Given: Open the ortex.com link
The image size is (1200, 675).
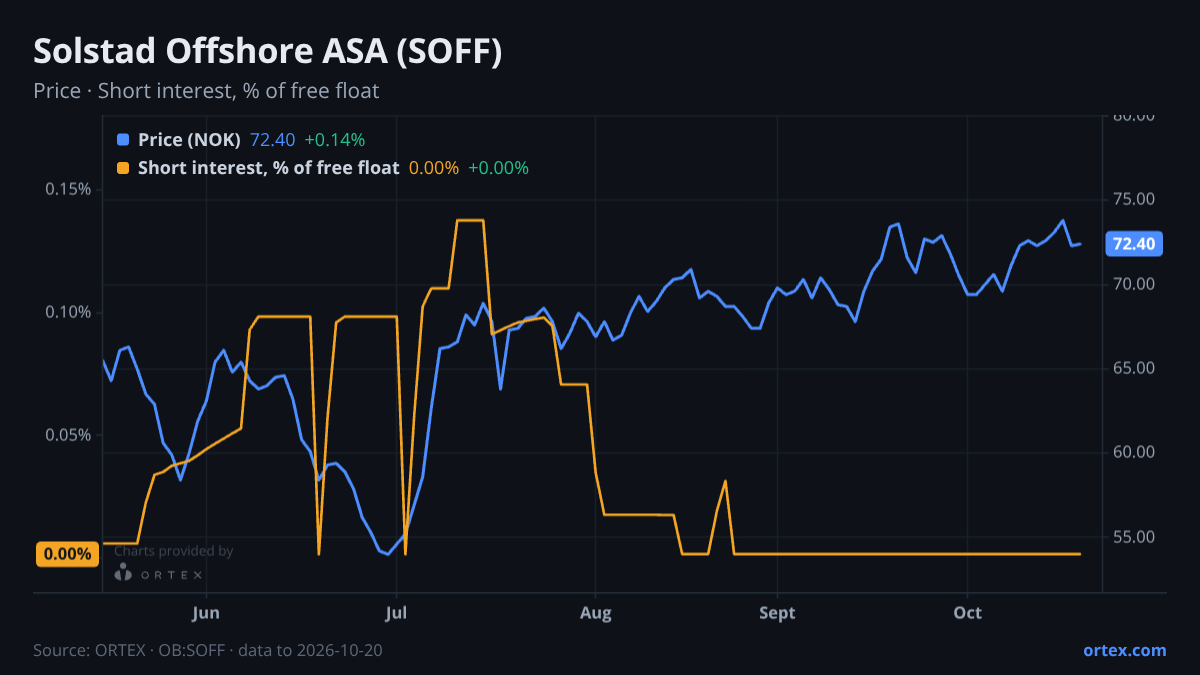Looking at the screenshot, I should click(x=1125, y=650).
